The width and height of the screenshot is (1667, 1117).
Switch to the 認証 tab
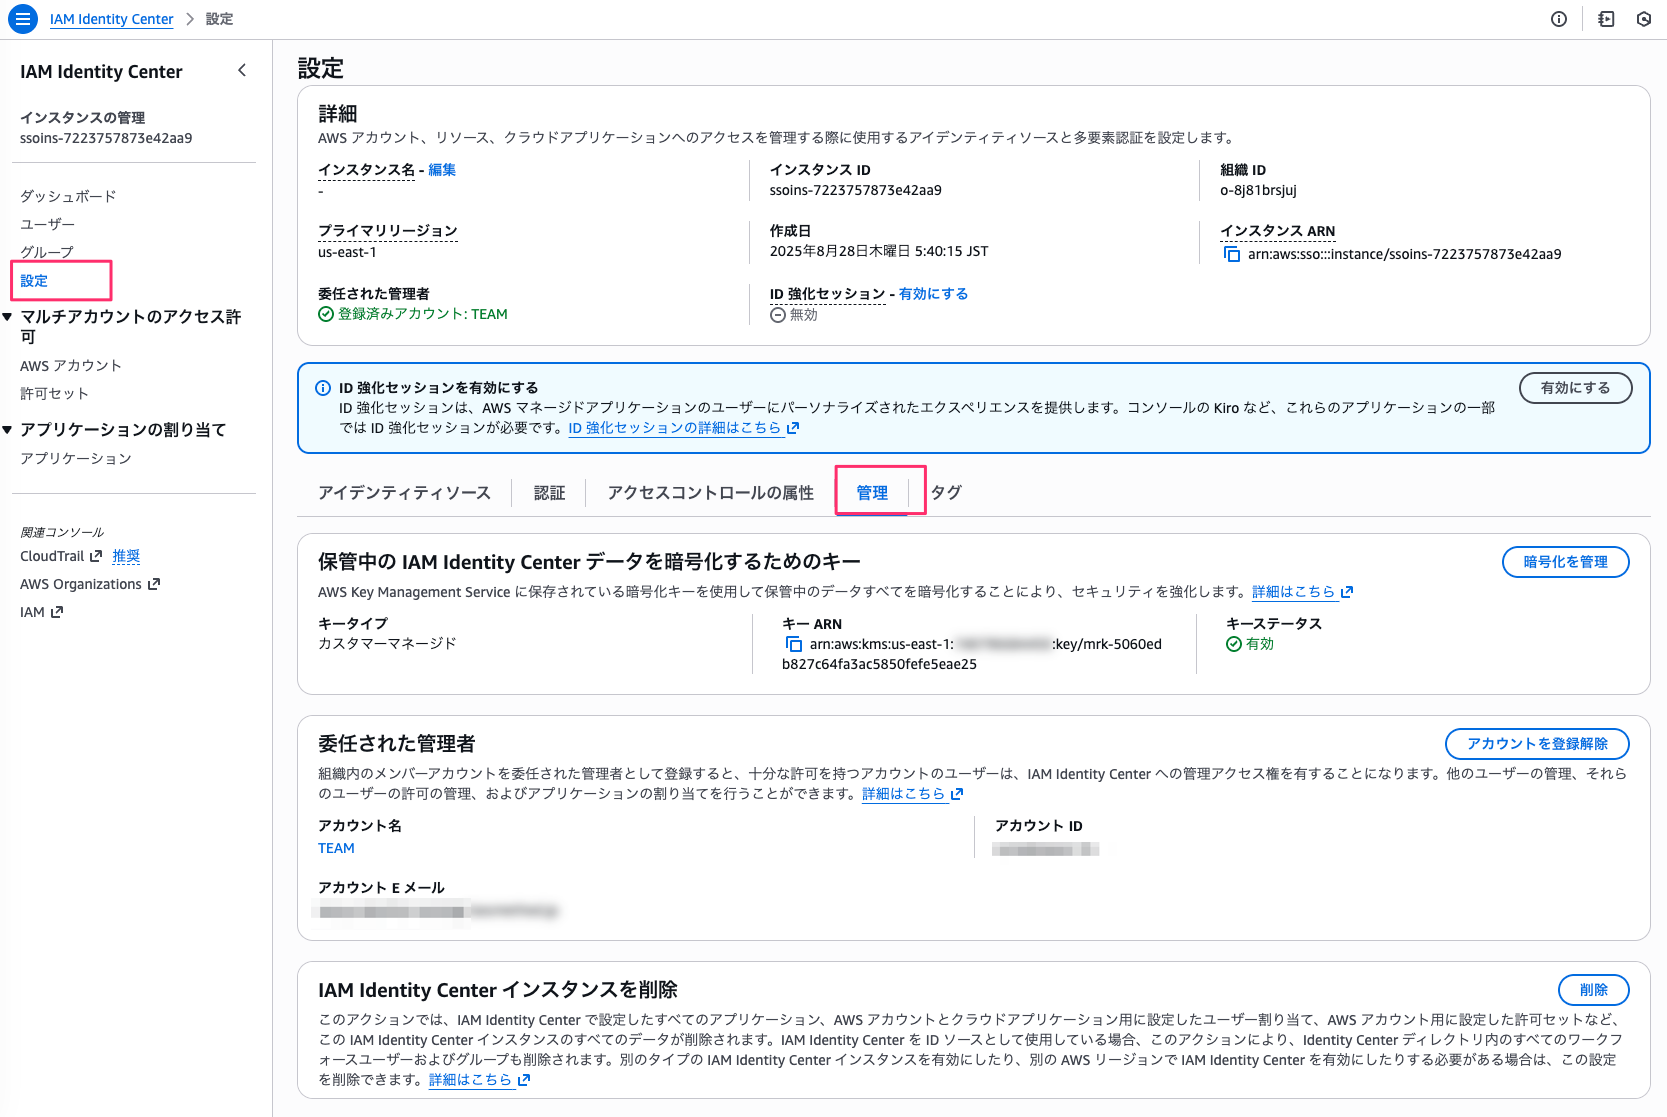549,492
